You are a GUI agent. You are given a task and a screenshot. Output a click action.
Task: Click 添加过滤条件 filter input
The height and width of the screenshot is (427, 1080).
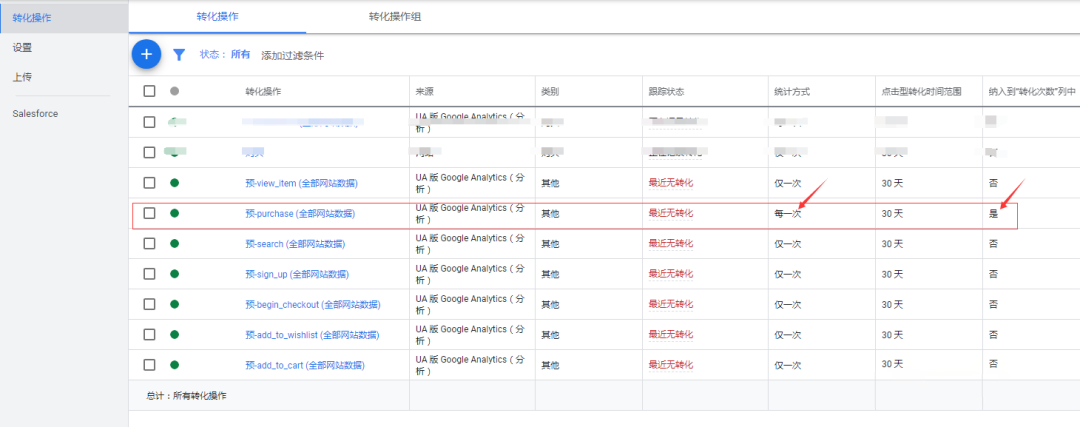293,56
